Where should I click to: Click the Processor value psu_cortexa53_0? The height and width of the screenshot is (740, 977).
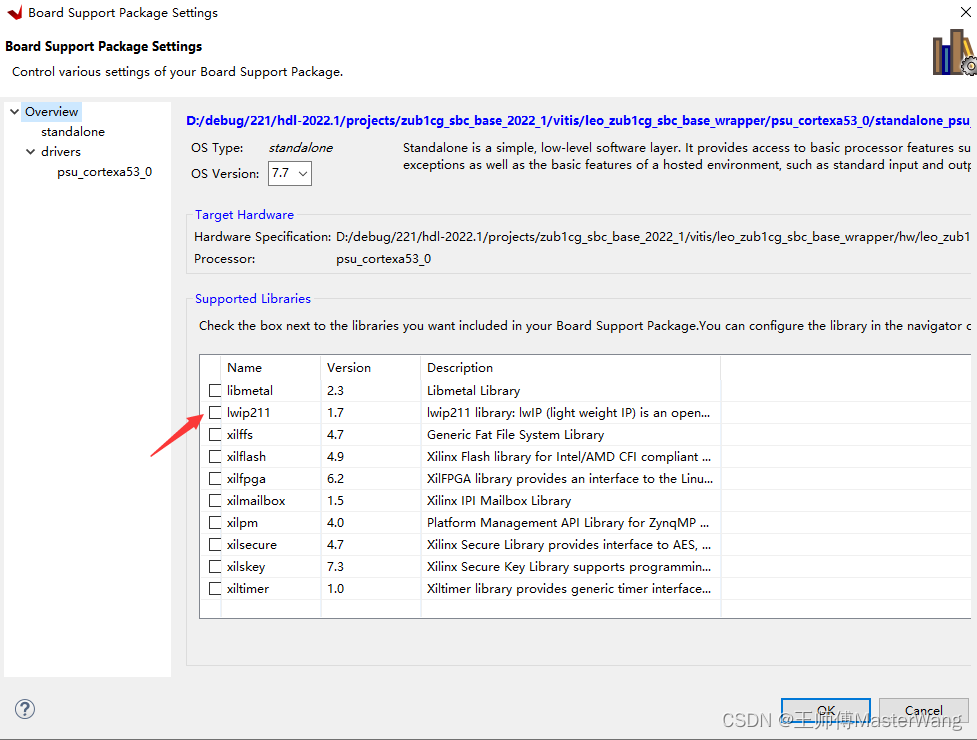383,259
